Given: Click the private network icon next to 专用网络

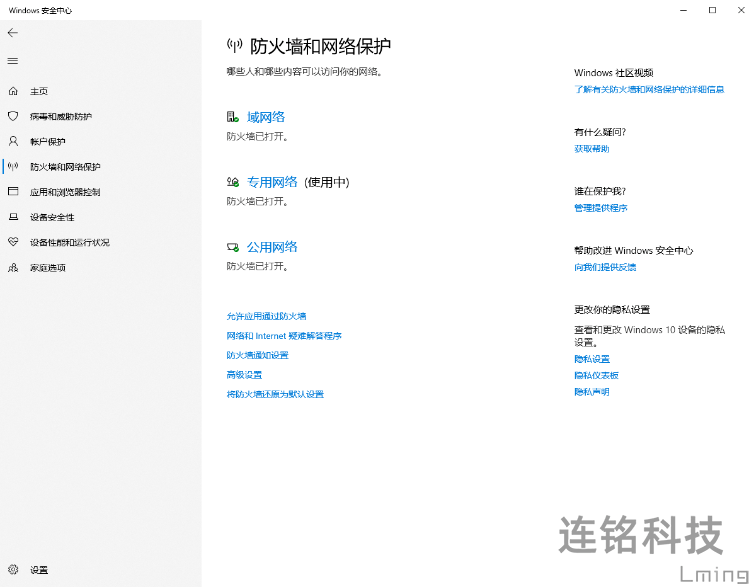Looking at the screenshot, I should [x=233, y=182].
